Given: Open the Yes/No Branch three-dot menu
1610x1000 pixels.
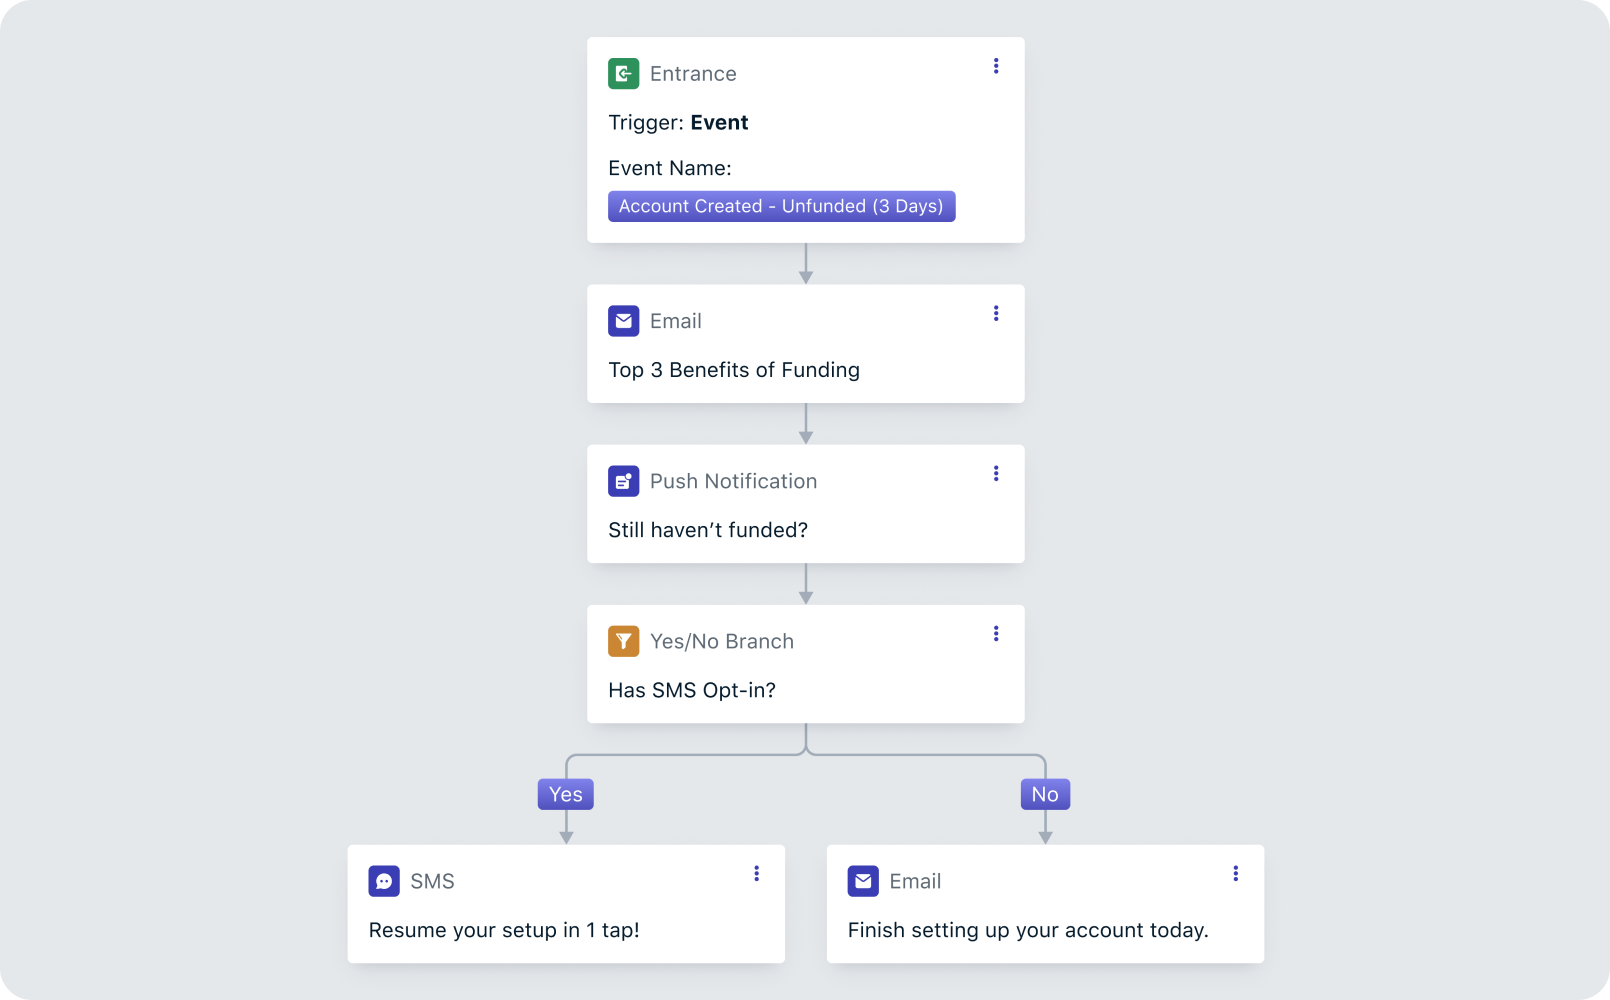Looking at the screenshot, I should 995,633.
